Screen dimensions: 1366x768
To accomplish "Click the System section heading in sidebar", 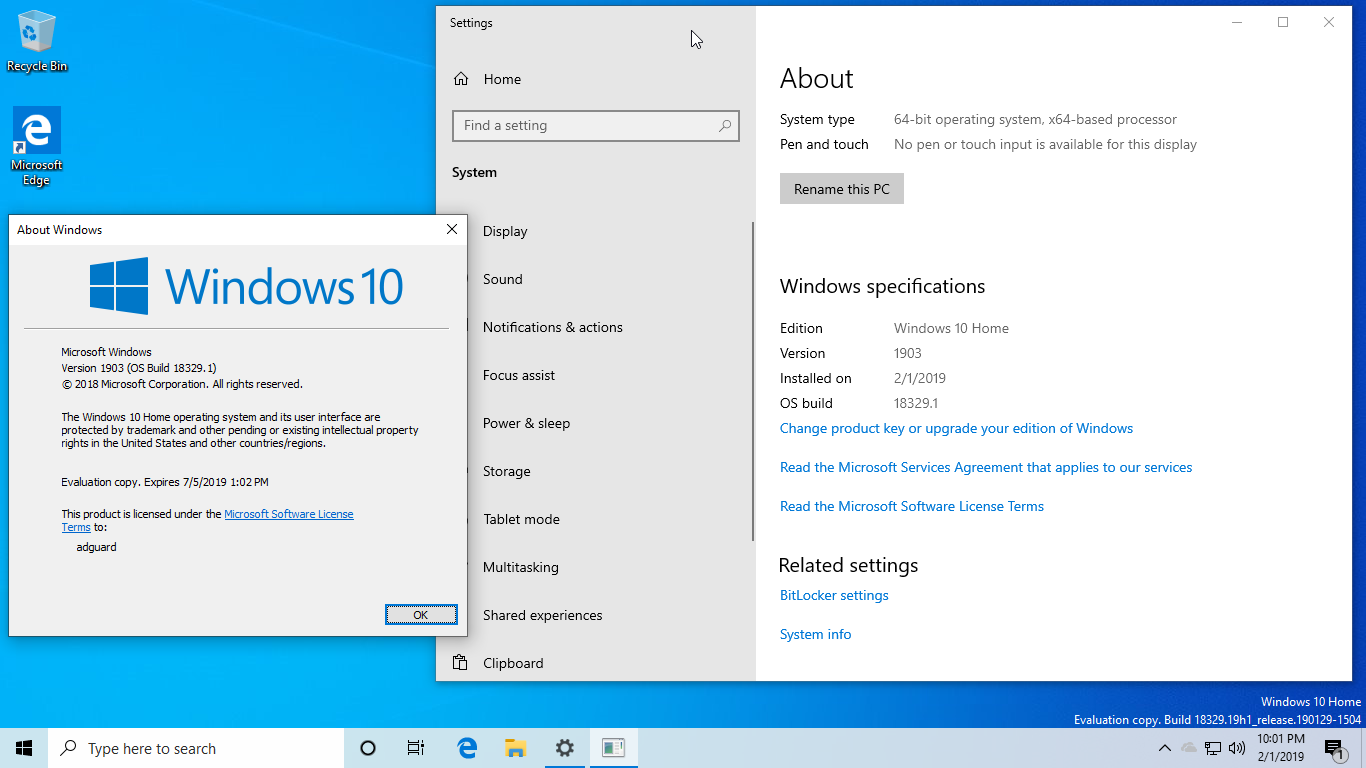I will pyautogui.click(x=474, y=172).
